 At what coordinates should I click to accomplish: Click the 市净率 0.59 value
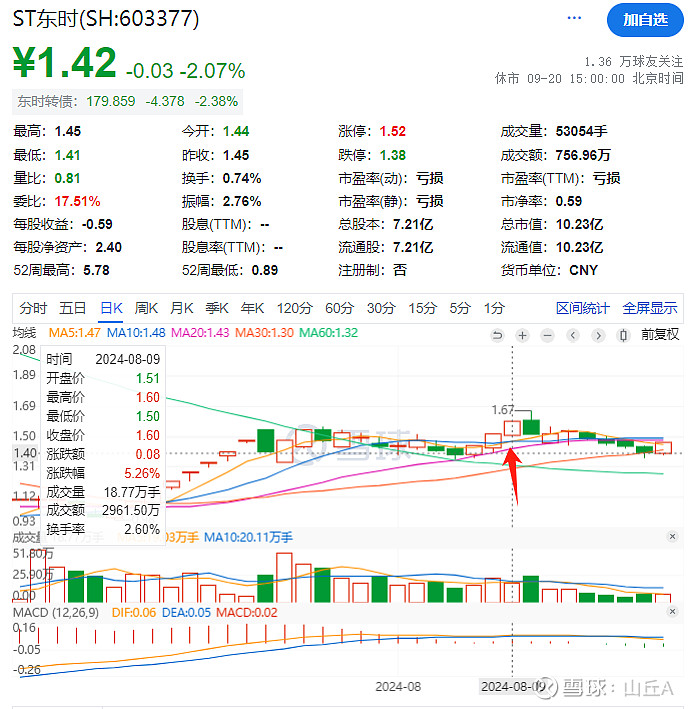(568, 201)
